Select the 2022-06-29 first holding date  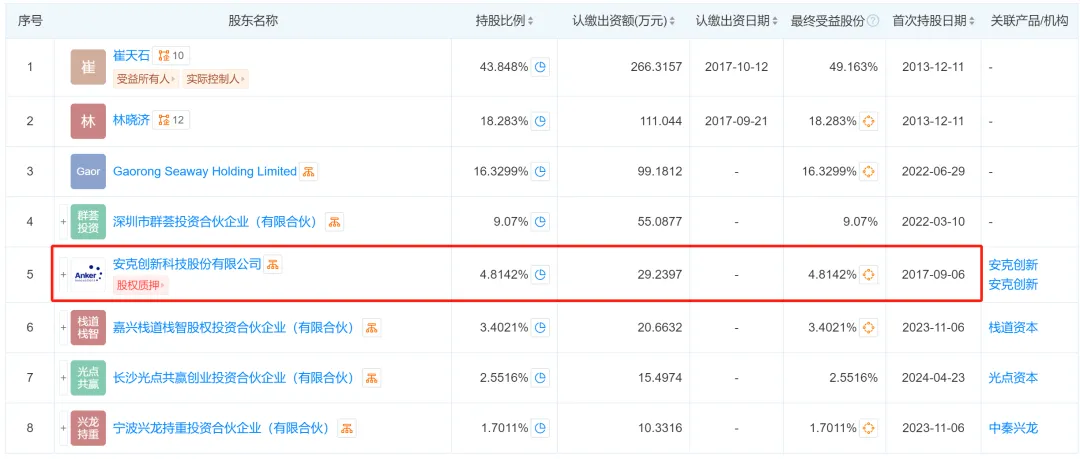pyautogui.click(x=933, y=172)
